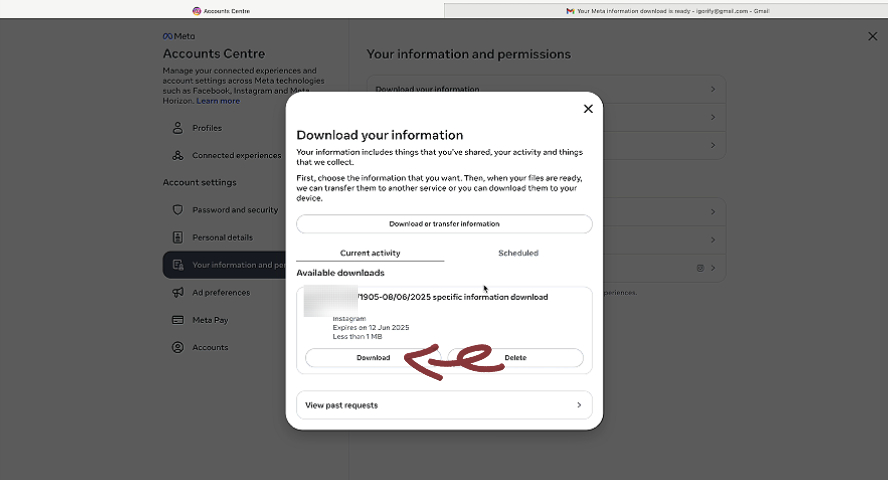The height and width of the screenshot is (480, 888).
Task: Click the Accounts Centre heading
Action: [x=214, y=54]
